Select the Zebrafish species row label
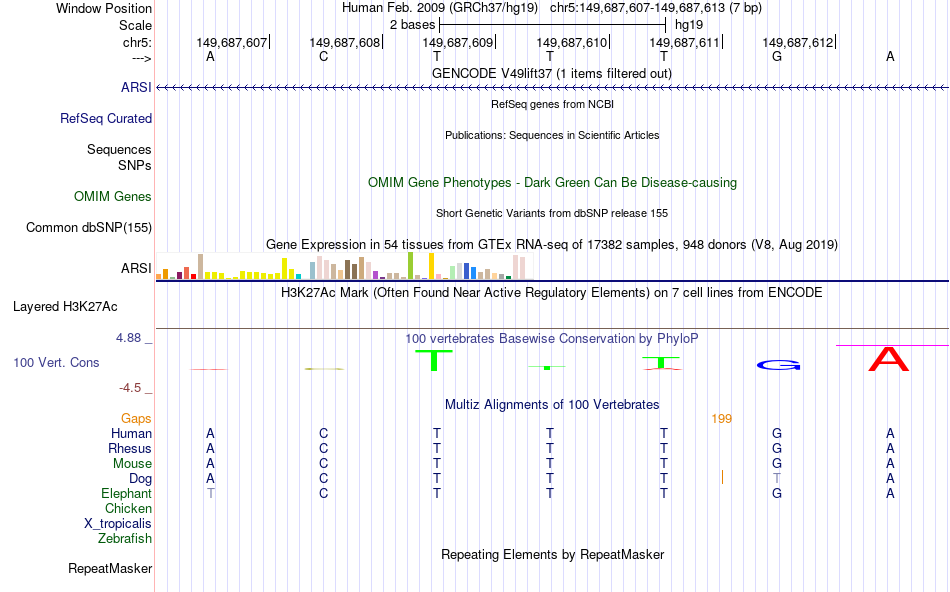The width and height of the screenshot is (950, 592). (x=125, y=538)
